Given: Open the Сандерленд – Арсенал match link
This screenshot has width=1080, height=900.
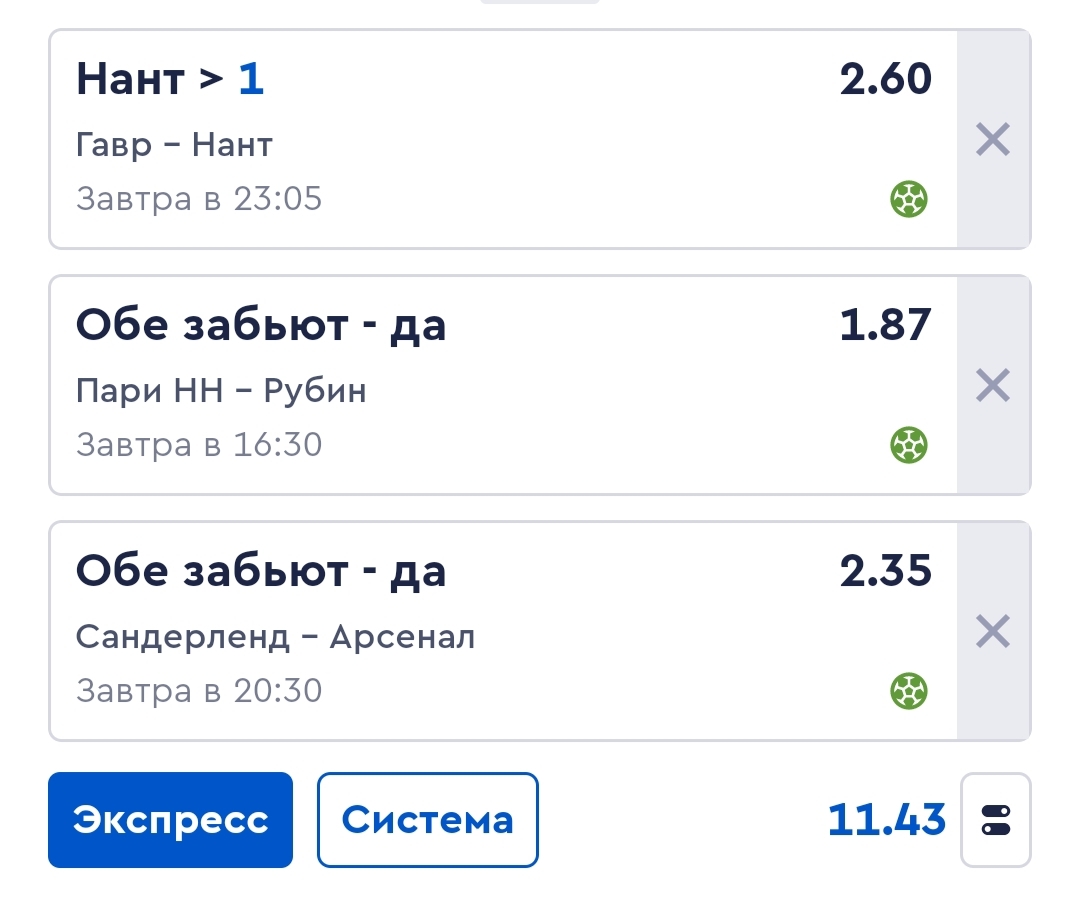Looking at the screenshot, I should click(275, 637).
